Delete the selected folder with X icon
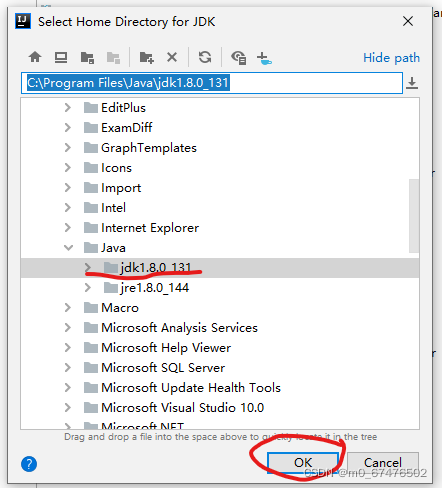 pos(172,57)
